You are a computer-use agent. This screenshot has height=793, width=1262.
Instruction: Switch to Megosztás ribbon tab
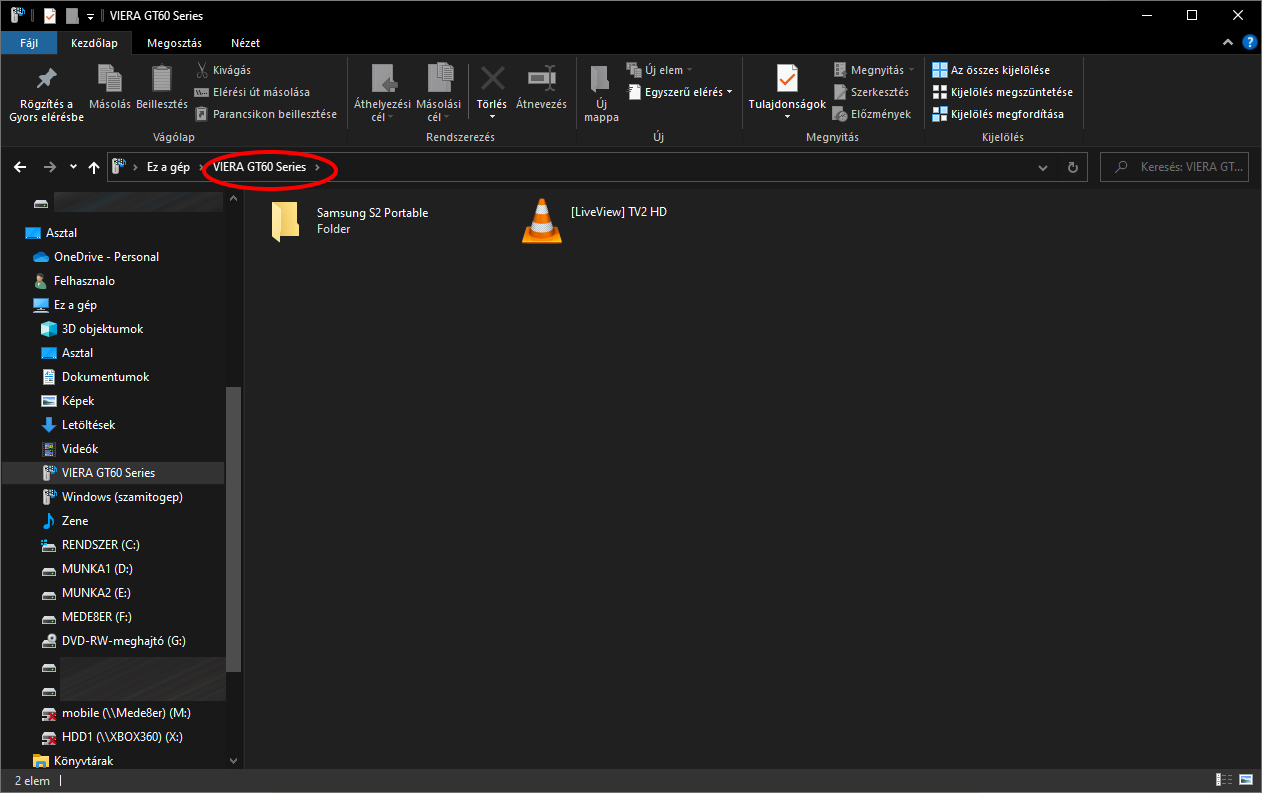click(x=174, y=43)
